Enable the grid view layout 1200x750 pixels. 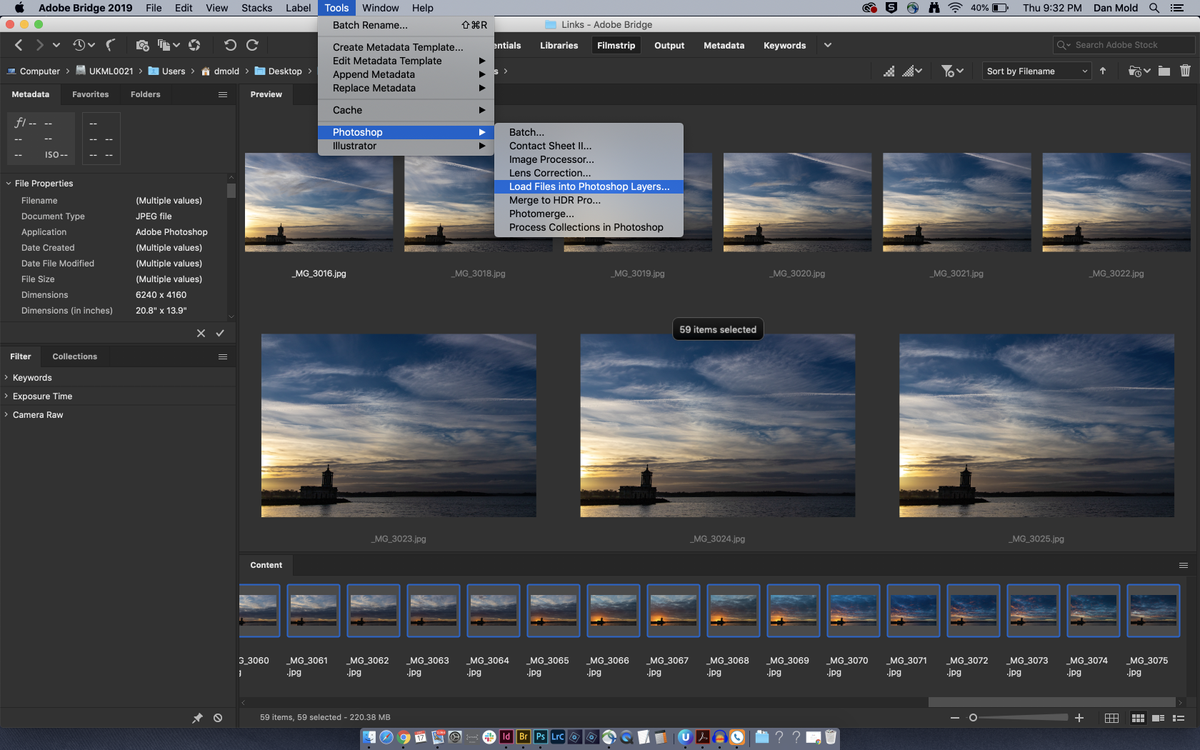tap(1138, 718)
